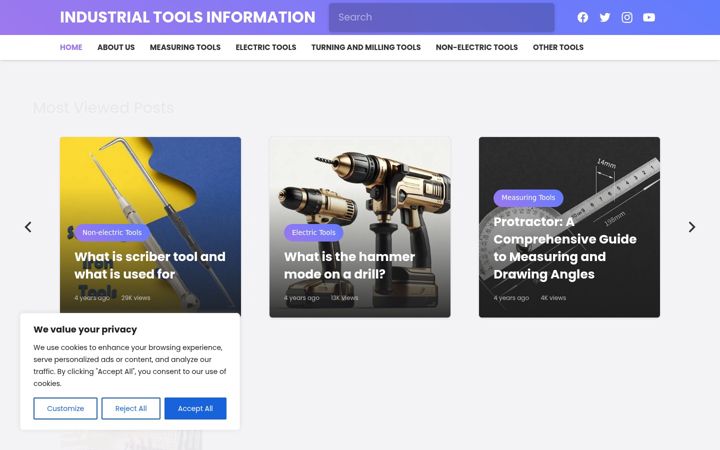The width and height of the screenshot is (720, 450).
Task: Click the Measuring Tools category badge
Action: point(528,198)
